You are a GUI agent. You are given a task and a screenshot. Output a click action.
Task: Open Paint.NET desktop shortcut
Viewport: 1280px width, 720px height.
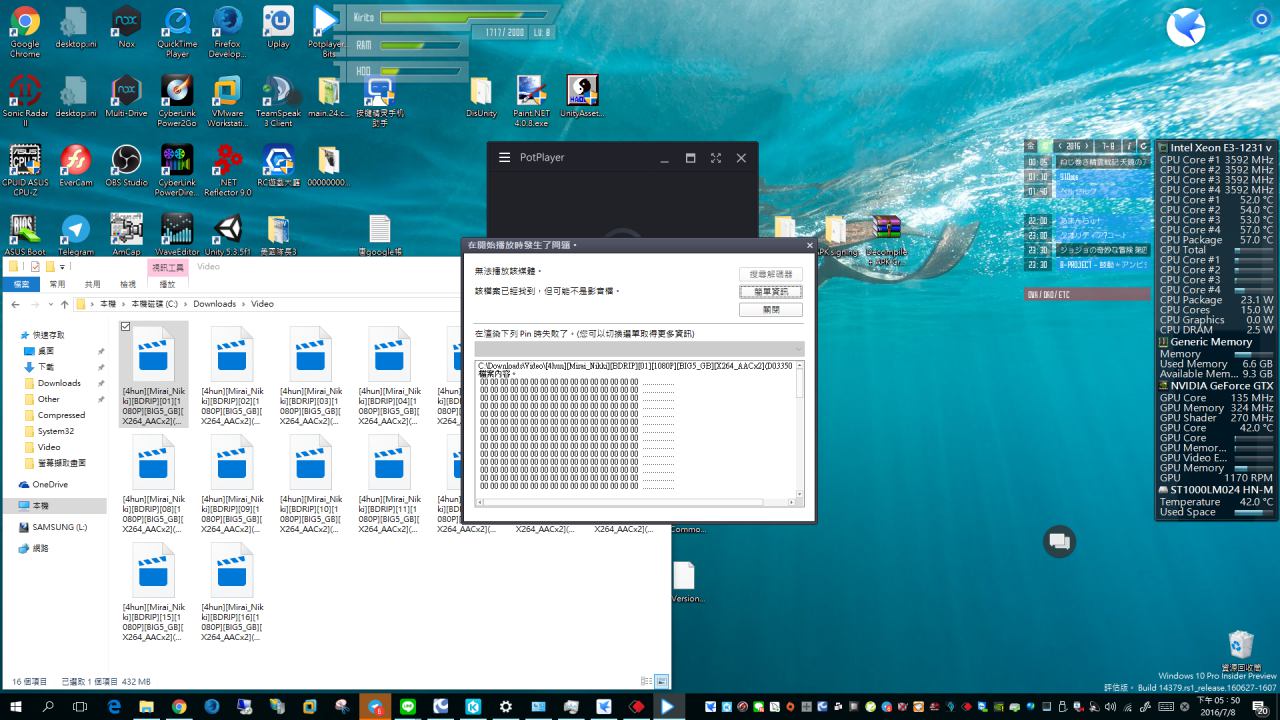click(x=531, y=92)
